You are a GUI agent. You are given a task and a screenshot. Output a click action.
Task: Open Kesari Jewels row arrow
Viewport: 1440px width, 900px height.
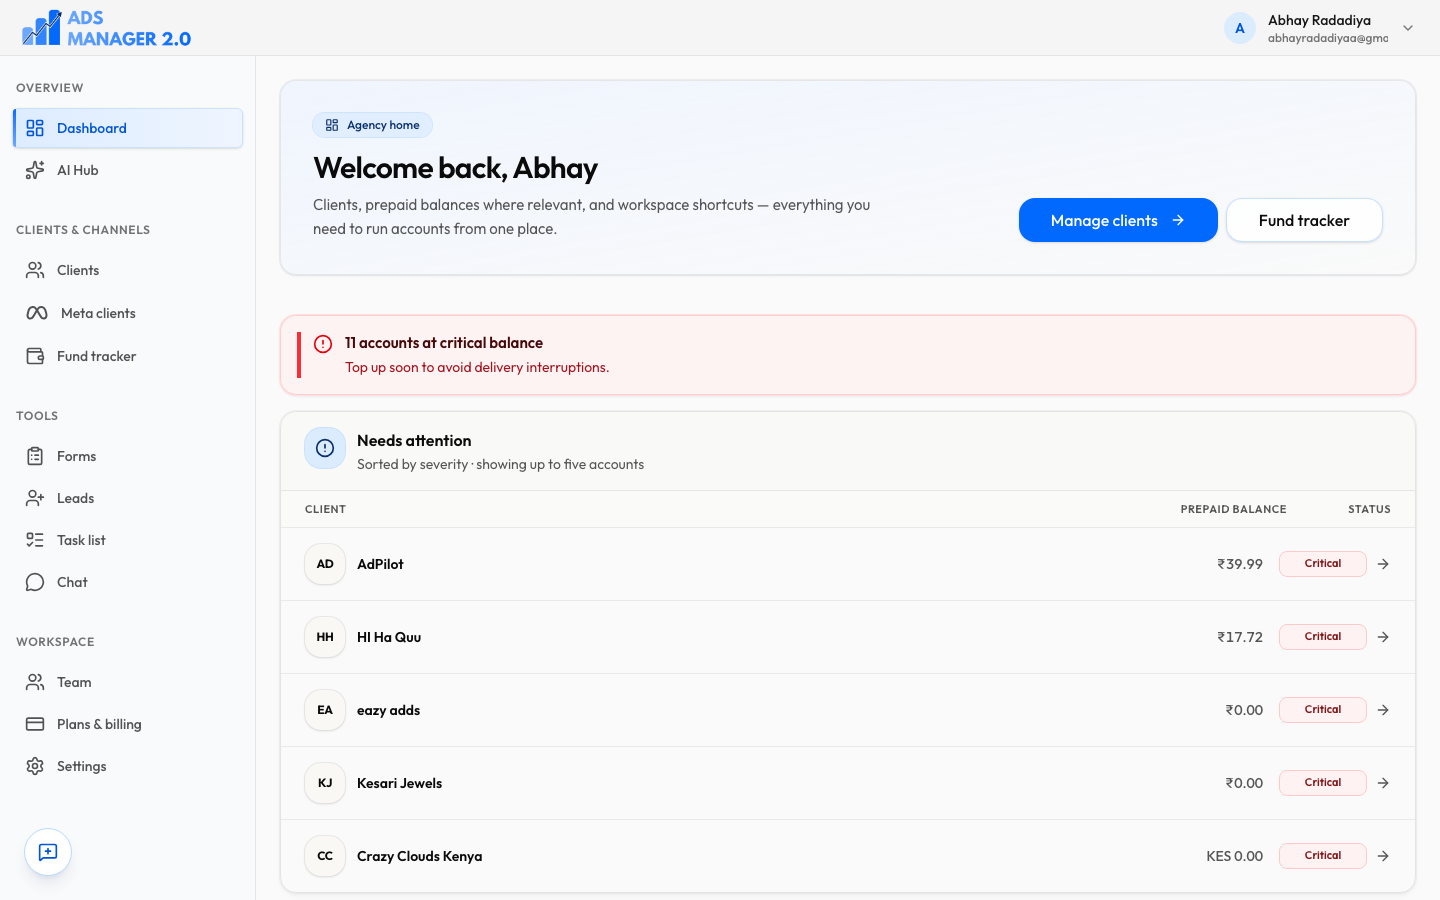click(1383, 783)
